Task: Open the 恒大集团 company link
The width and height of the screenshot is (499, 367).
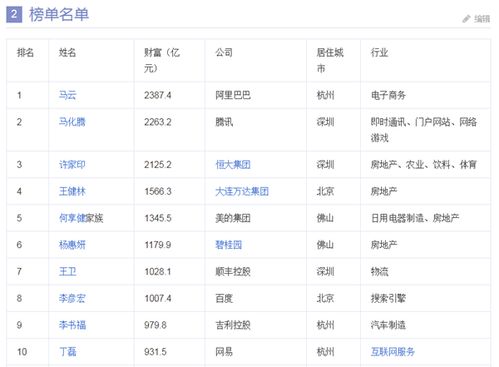Action: 233,164
